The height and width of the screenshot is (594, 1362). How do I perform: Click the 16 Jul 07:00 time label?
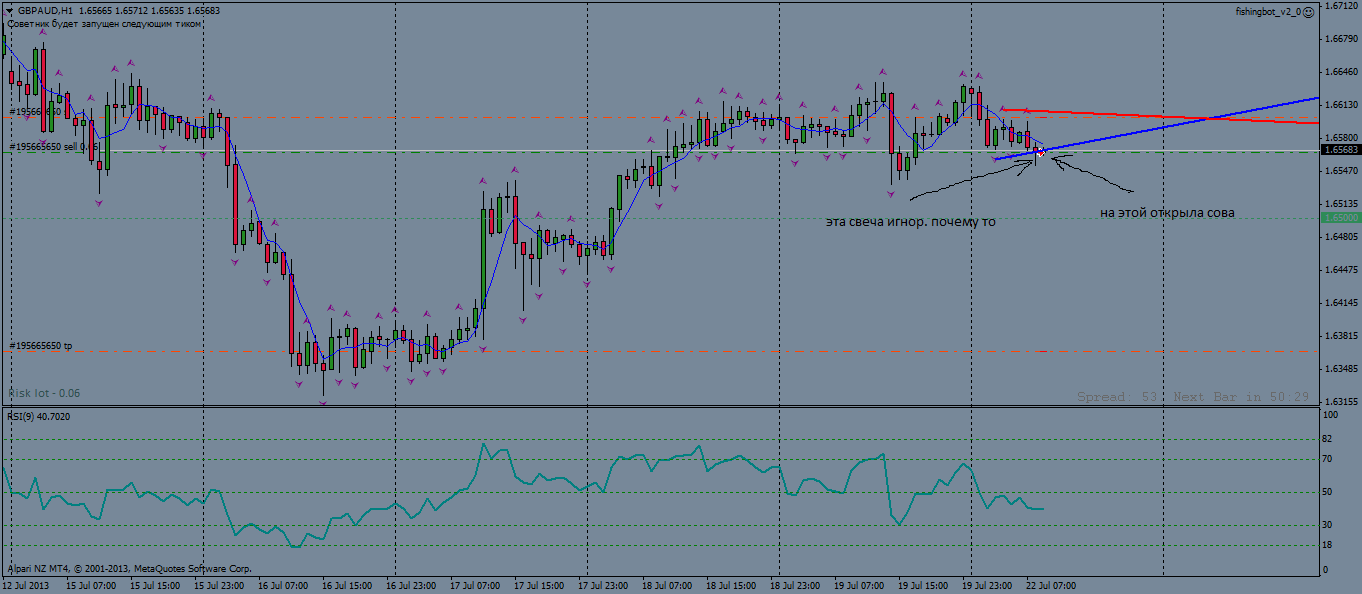[282, 585]
